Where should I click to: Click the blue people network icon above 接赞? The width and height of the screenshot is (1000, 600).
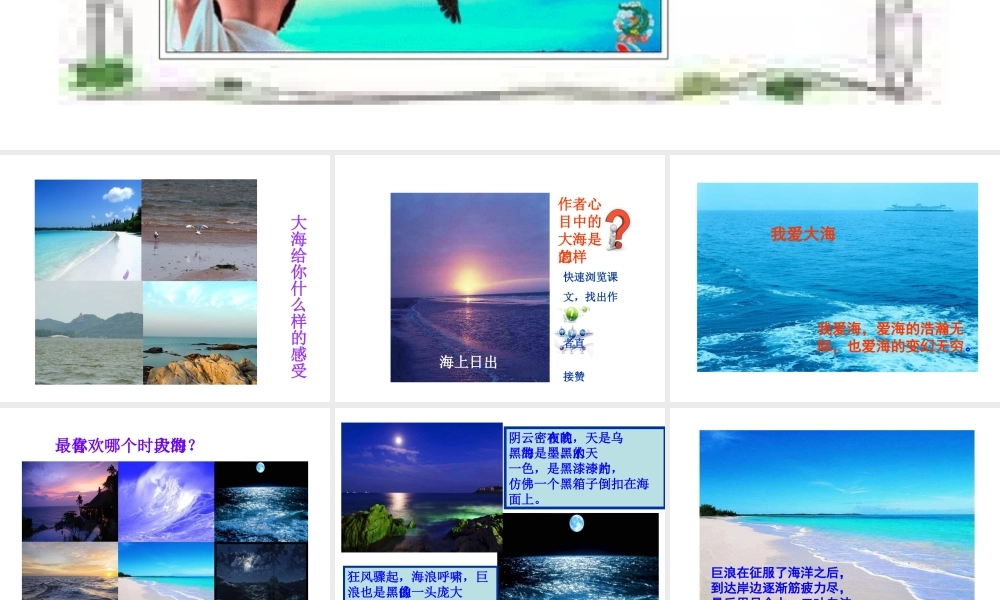574,340
